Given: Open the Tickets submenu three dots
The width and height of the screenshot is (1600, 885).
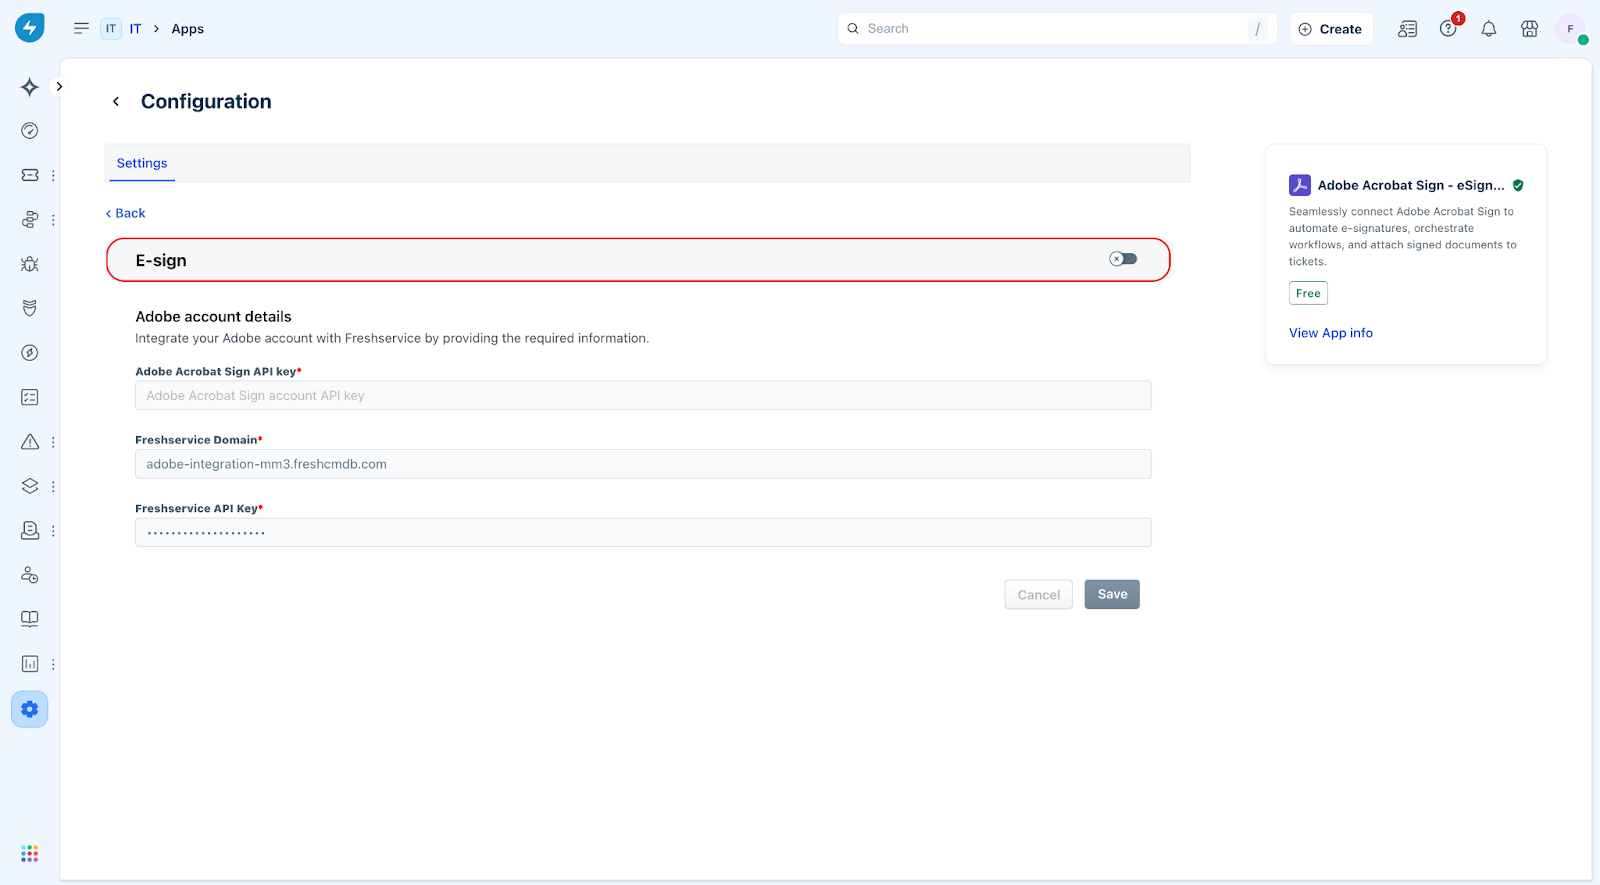Looking at the screenshot, I should pyautogui.click(x=53, y=175).
